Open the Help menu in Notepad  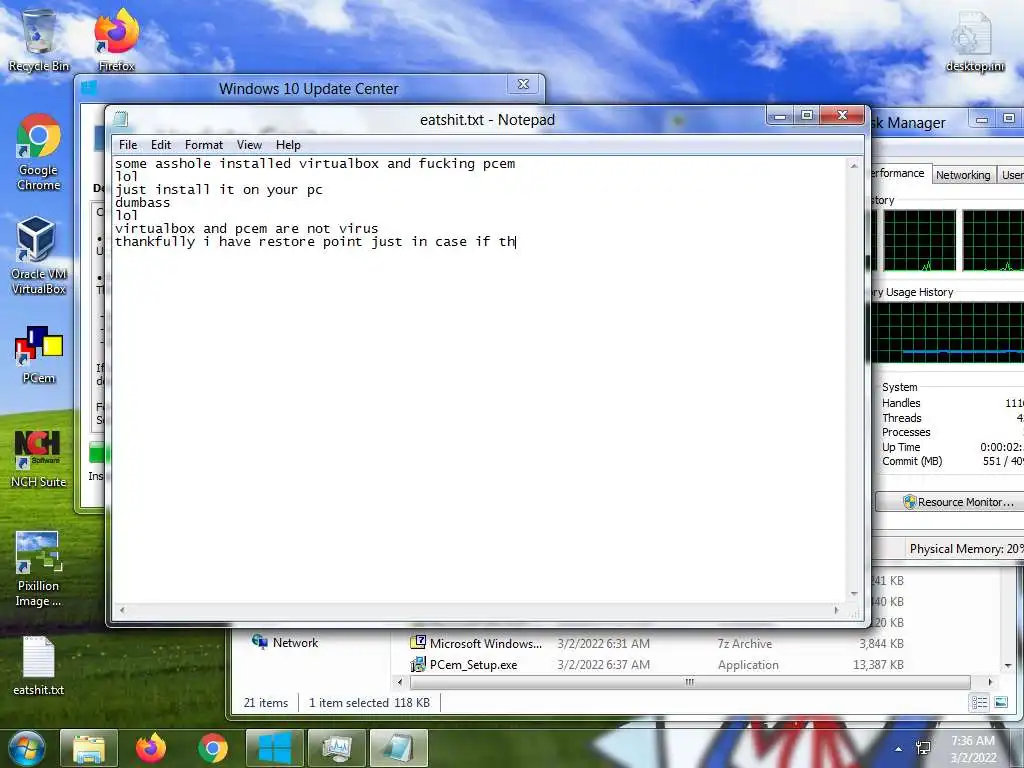288,145
